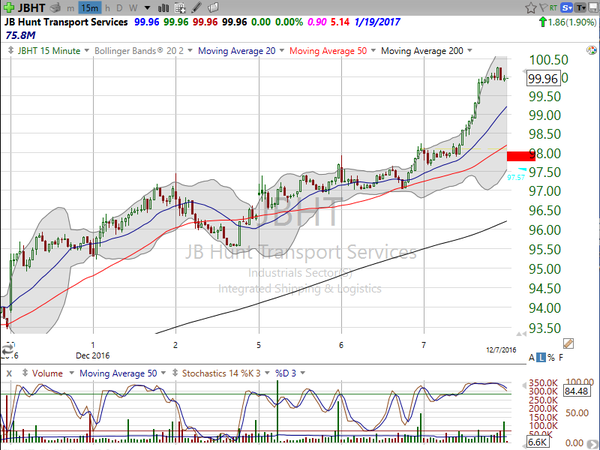Viewport: 600px width, 450px height.
Task: Click the 1.86(1.90%) change text
Action: [572, 22]
